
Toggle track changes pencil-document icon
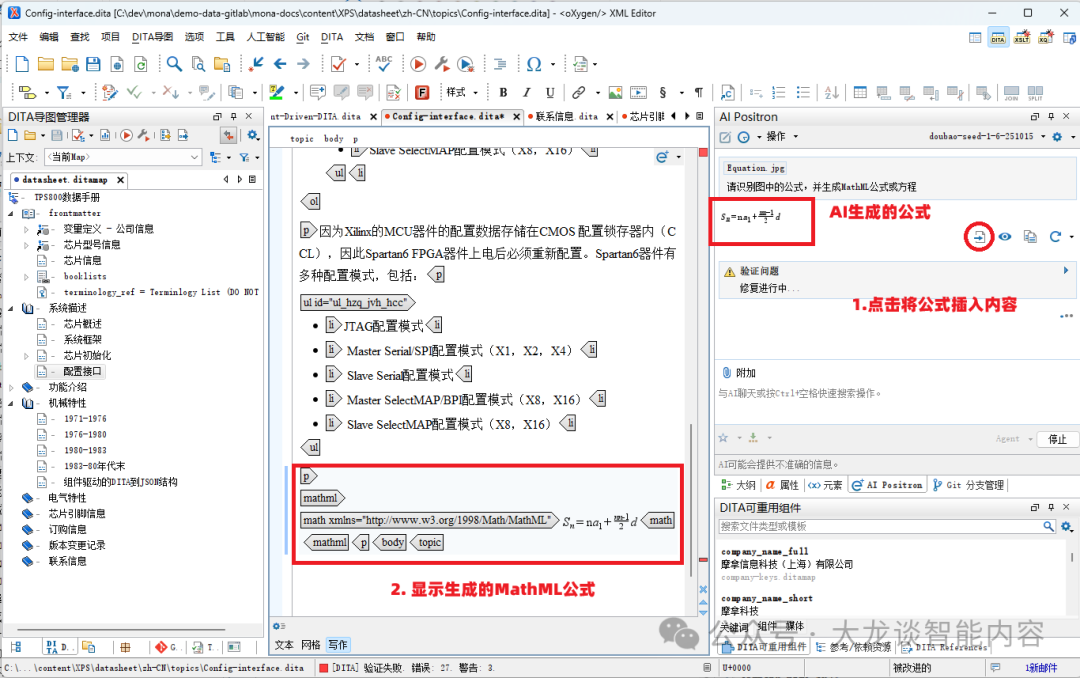(x=109, y=92)
